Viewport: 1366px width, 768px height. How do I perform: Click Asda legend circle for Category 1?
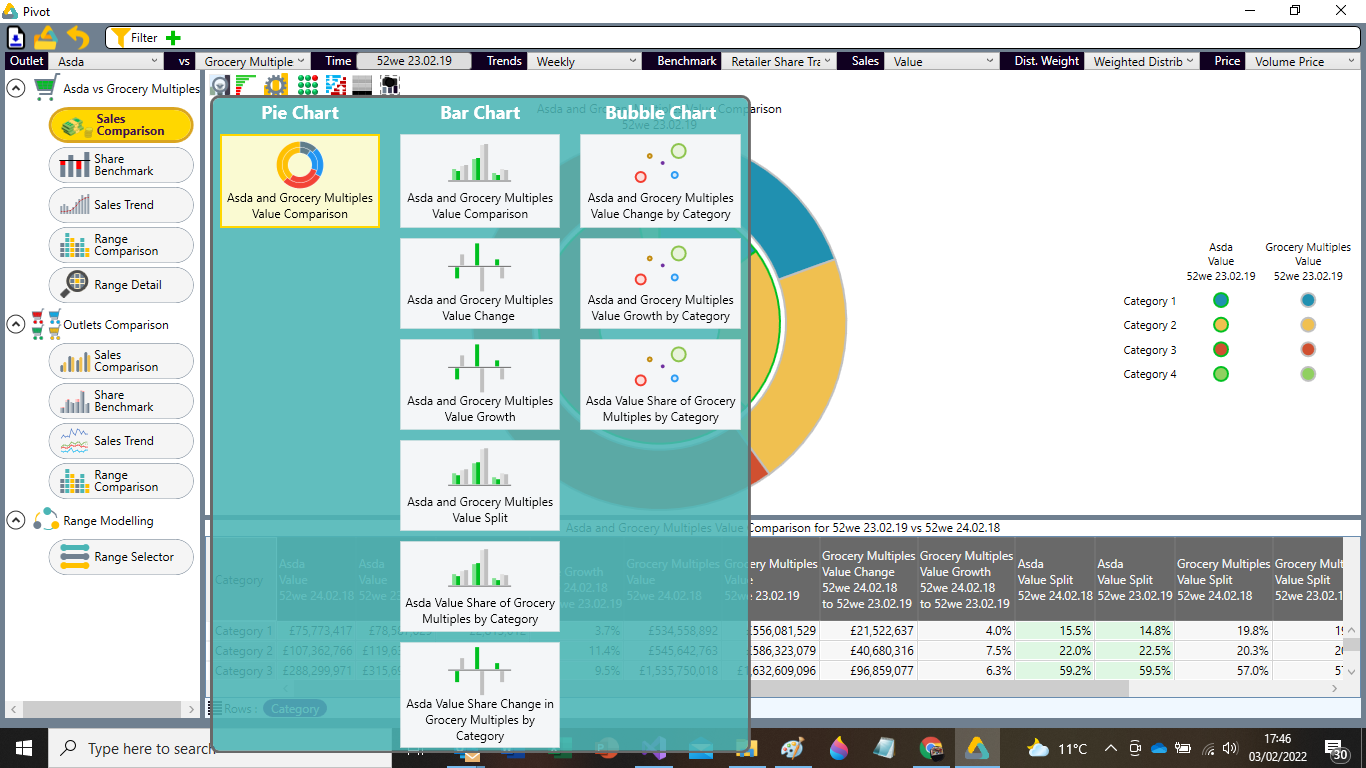click(1220, 300)
